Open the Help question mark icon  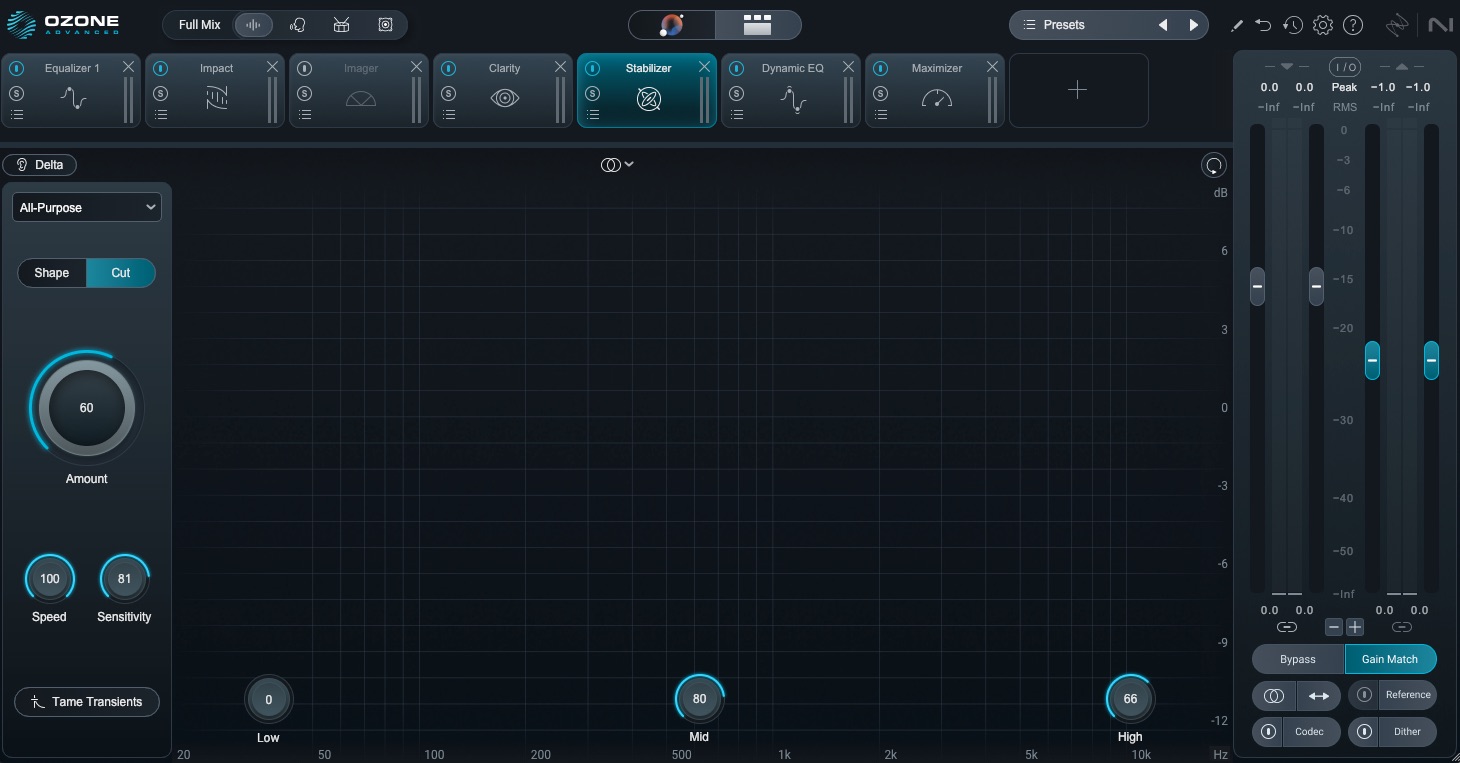[x=1353, y=25]
